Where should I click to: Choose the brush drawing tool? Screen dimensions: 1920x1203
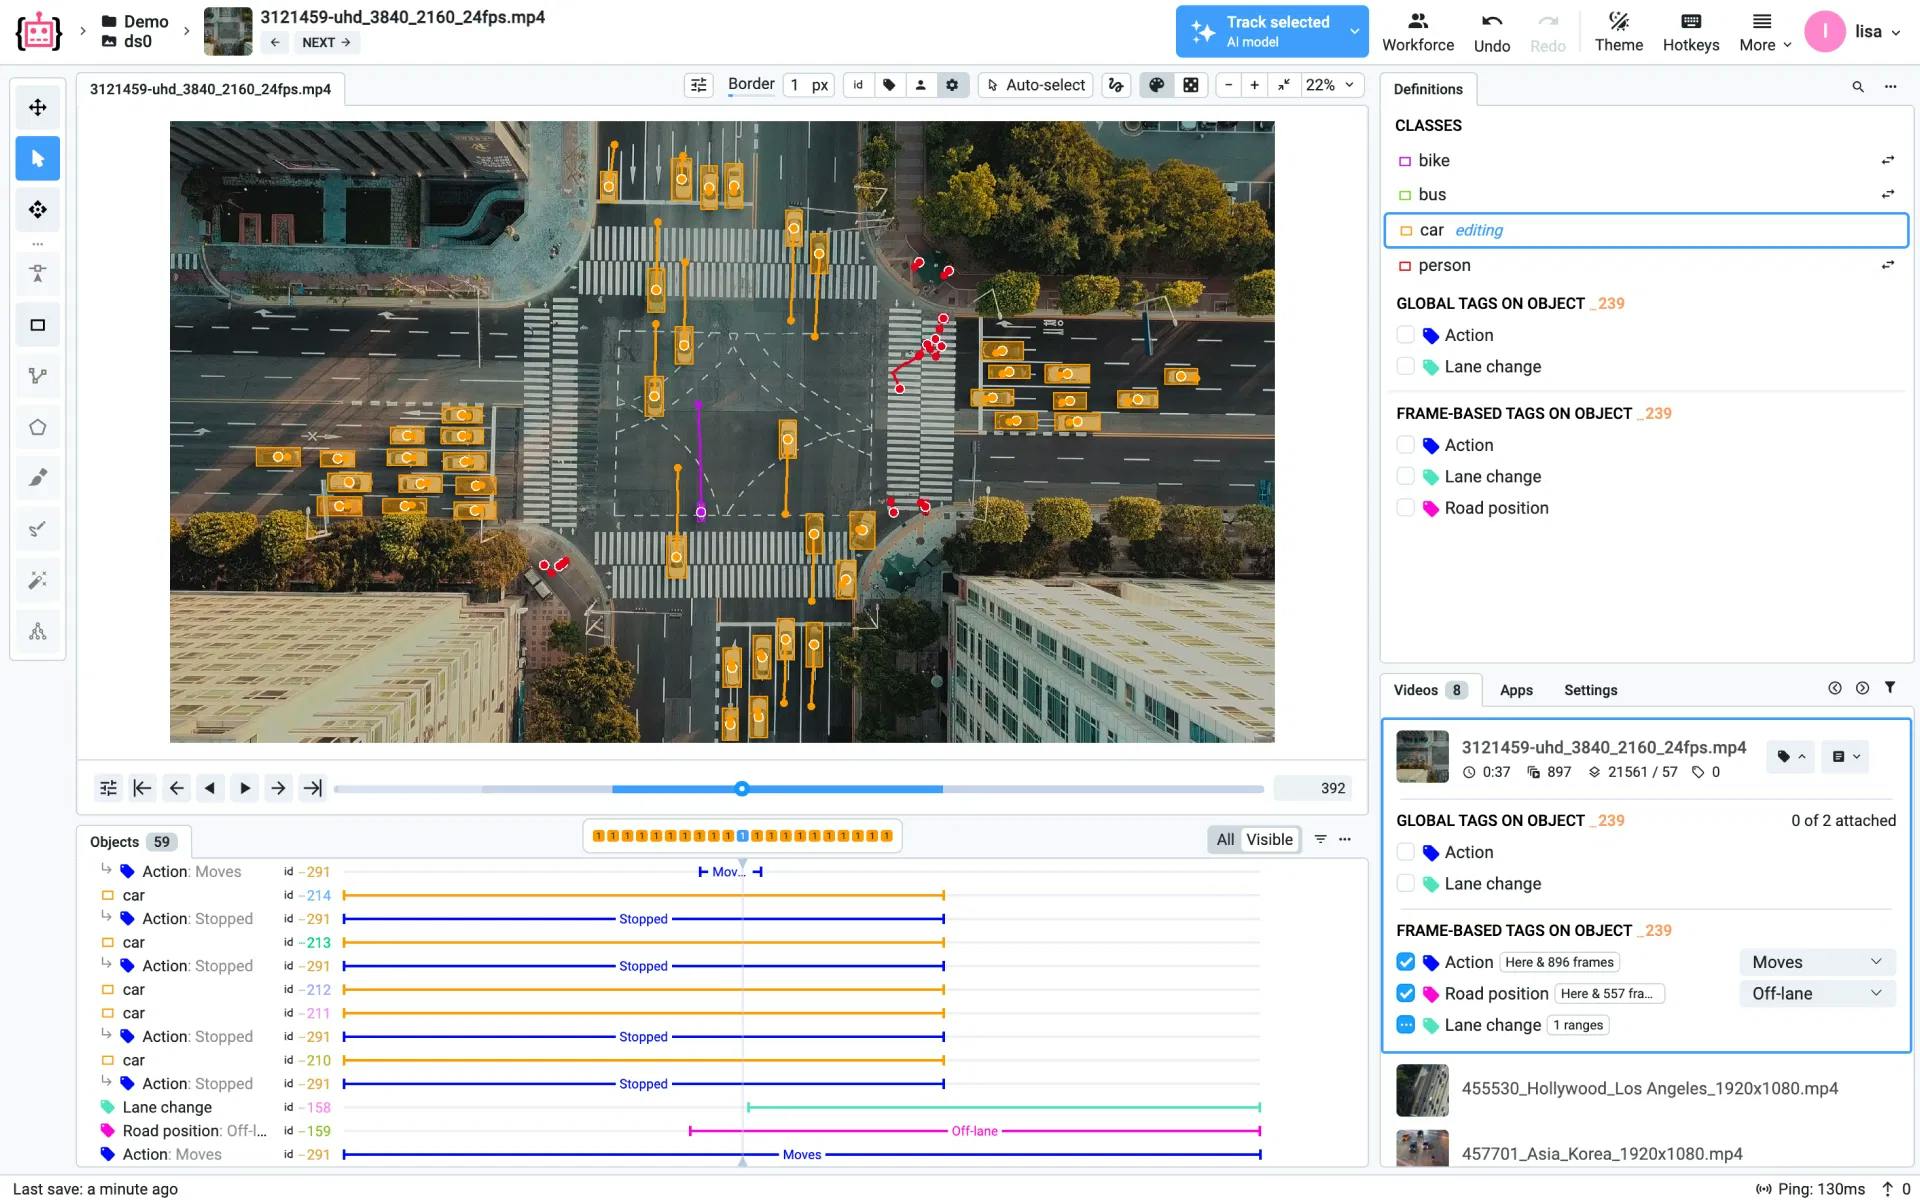(38, 478)
